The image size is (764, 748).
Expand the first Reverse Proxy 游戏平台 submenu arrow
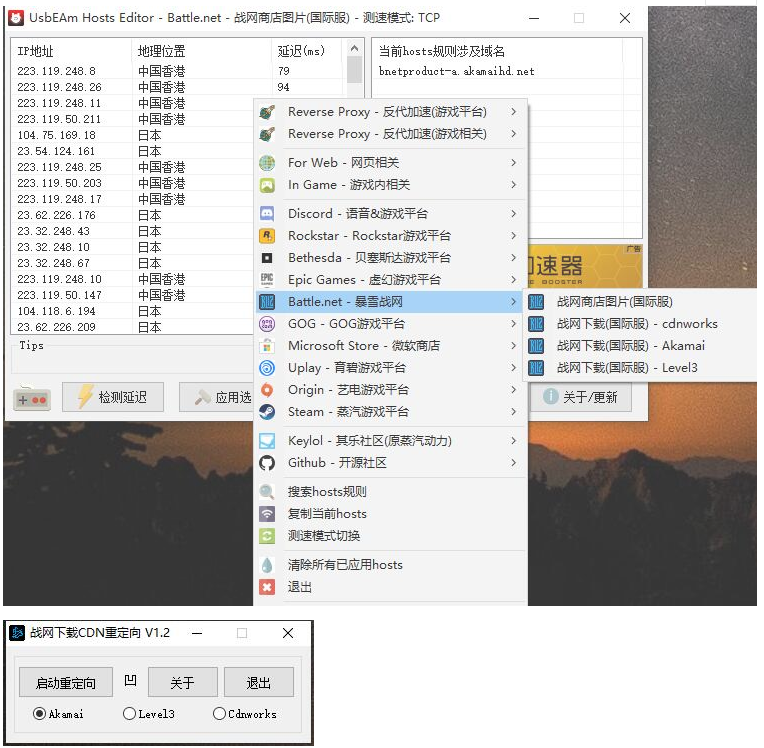click(514, 112)
